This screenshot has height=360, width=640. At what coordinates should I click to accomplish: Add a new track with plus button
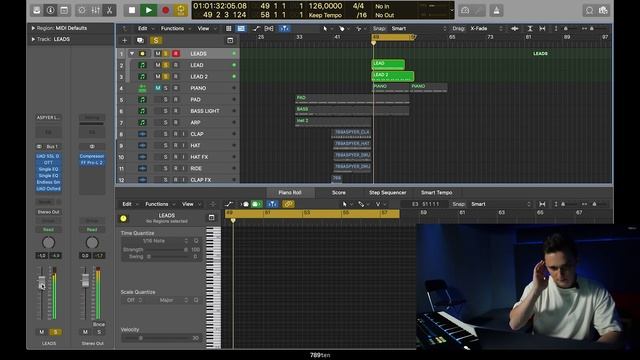[x=124, y=40]
